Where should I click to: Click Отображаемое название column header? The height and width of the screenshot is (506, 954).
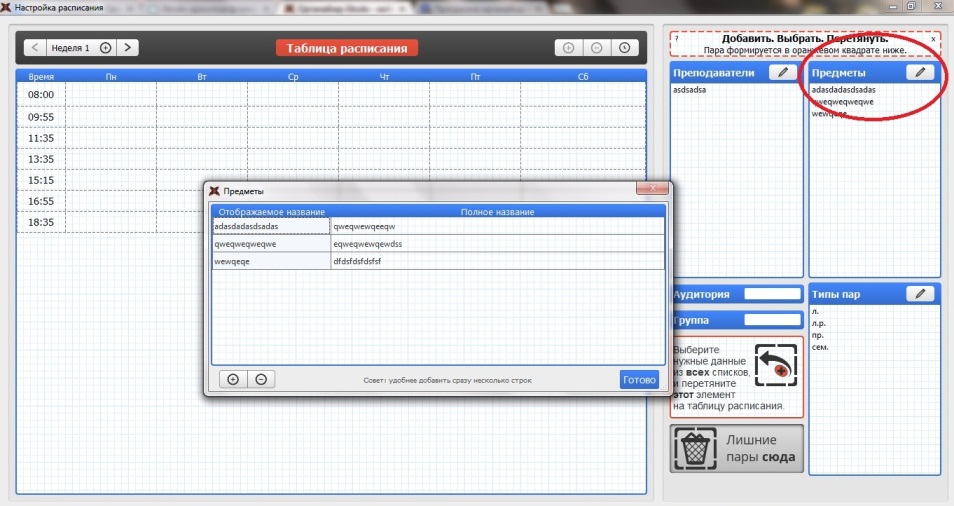click(x=271, y=212)
